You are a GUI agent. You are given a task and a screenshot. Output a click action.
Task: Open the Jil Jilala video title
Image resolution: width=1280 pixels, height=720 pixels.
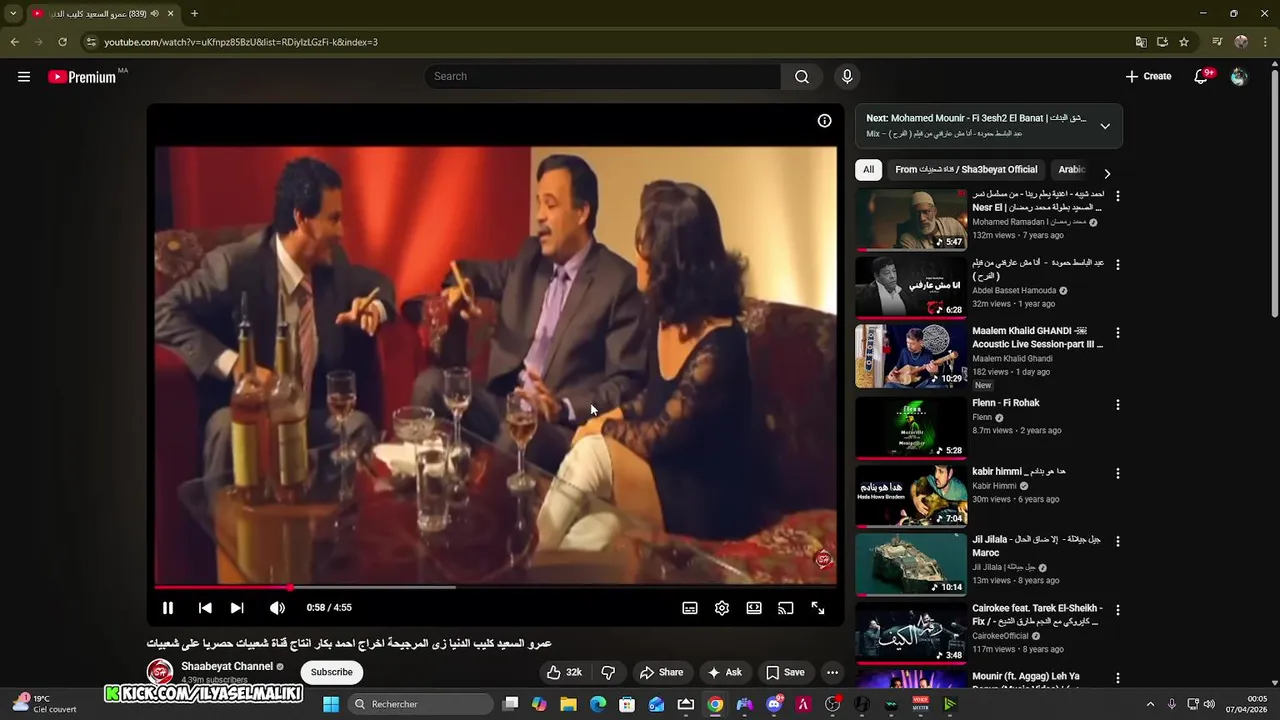coord(1037,546)
